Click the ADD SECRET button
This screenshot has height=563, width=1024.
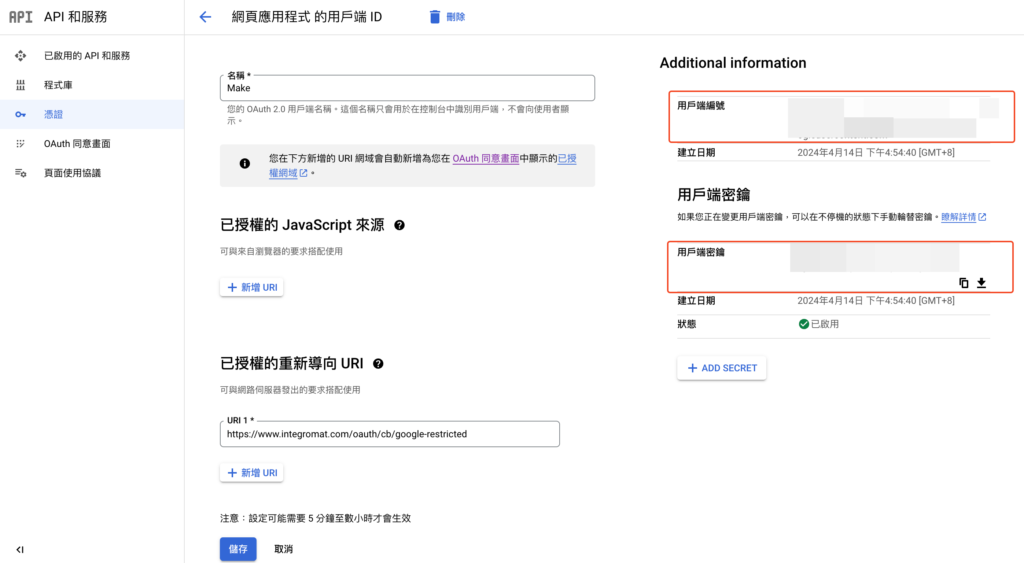coord(722,368)
